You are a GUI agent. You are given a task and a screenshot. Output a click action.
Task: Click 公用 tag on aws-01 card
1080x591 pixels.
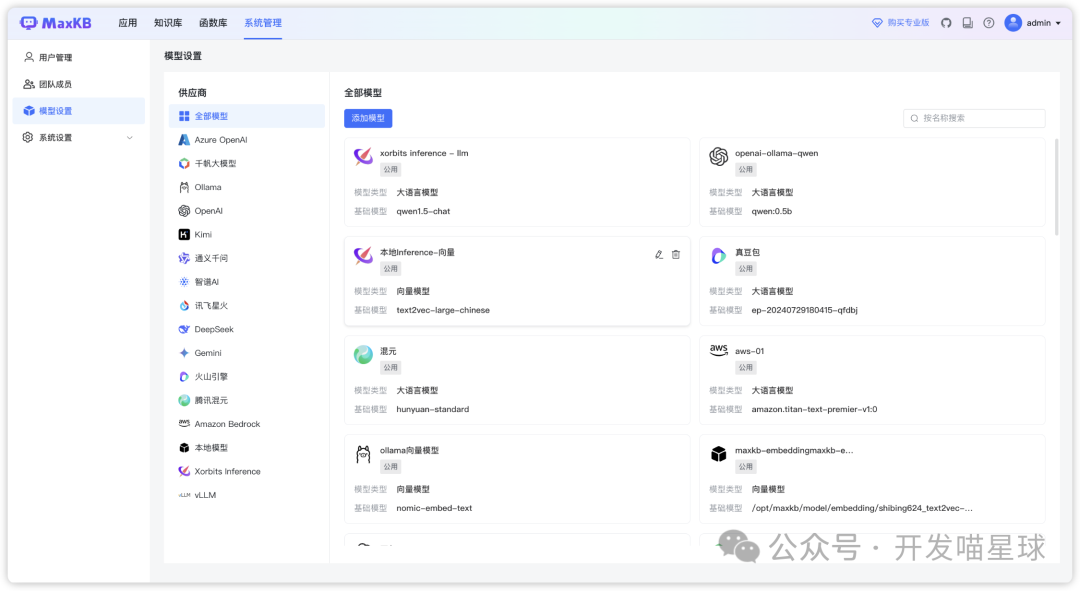(745, 368)
